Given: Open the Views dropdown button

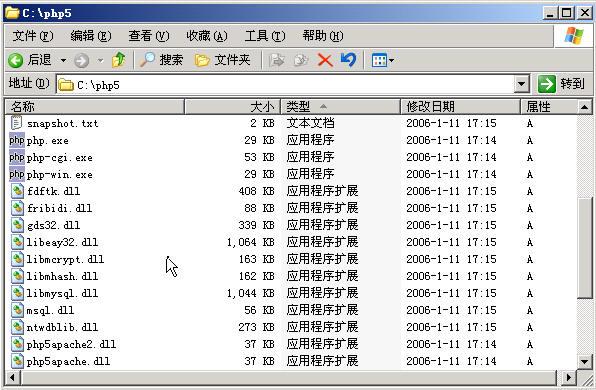Looking at the screenshot, I should 382,60.
